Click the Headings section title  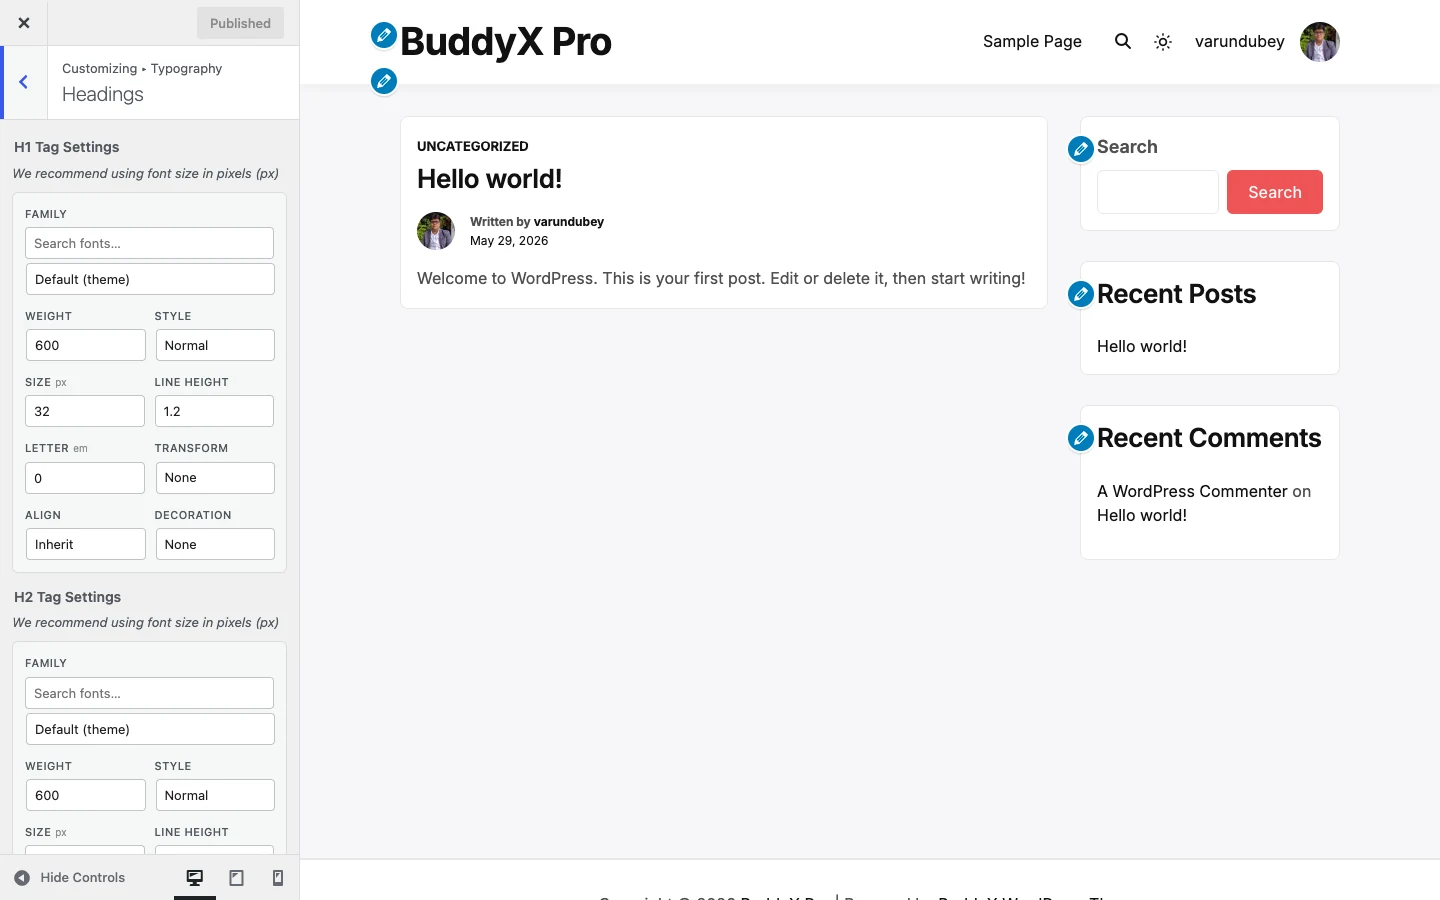click(103, 94)
